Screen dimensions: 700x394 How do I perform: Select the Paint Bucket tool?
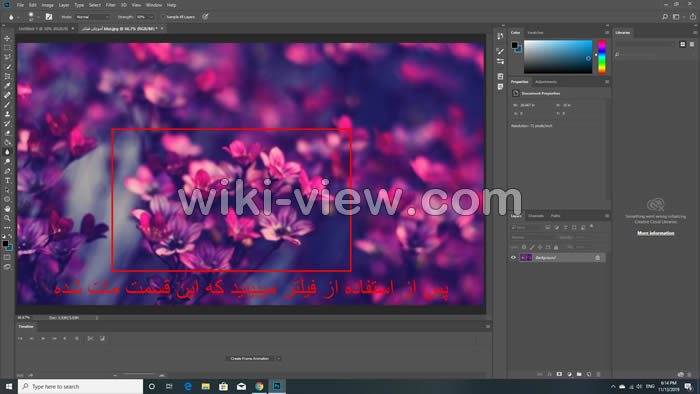[7, 142]
